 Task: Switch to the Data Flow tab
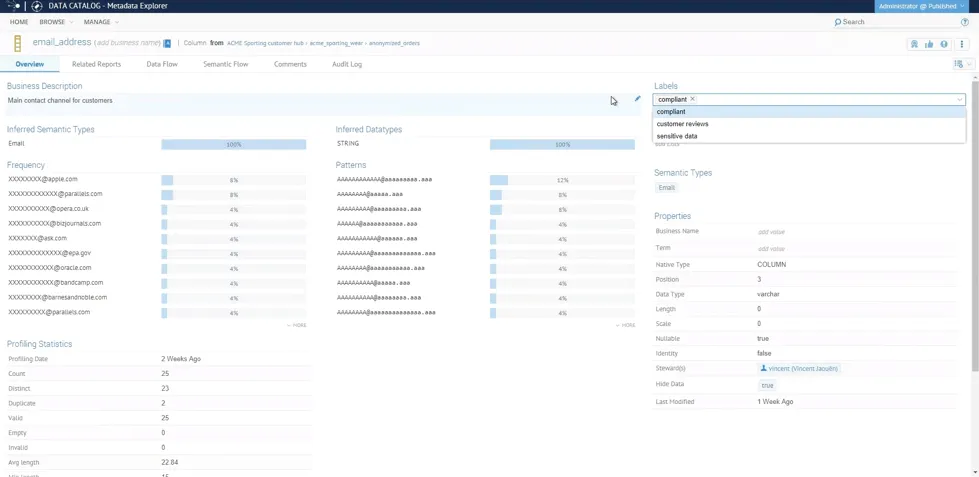coord(162,64)
